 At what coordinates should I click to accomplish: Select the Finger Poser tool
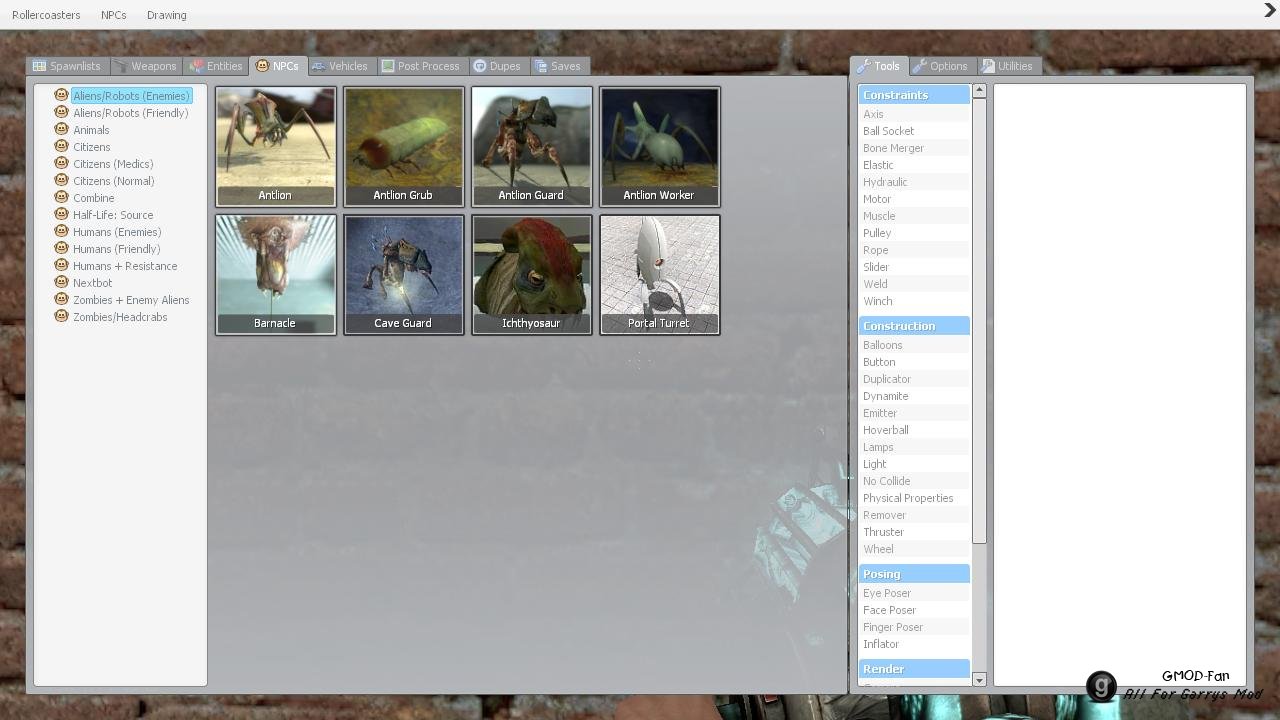(x=914, y=627)
